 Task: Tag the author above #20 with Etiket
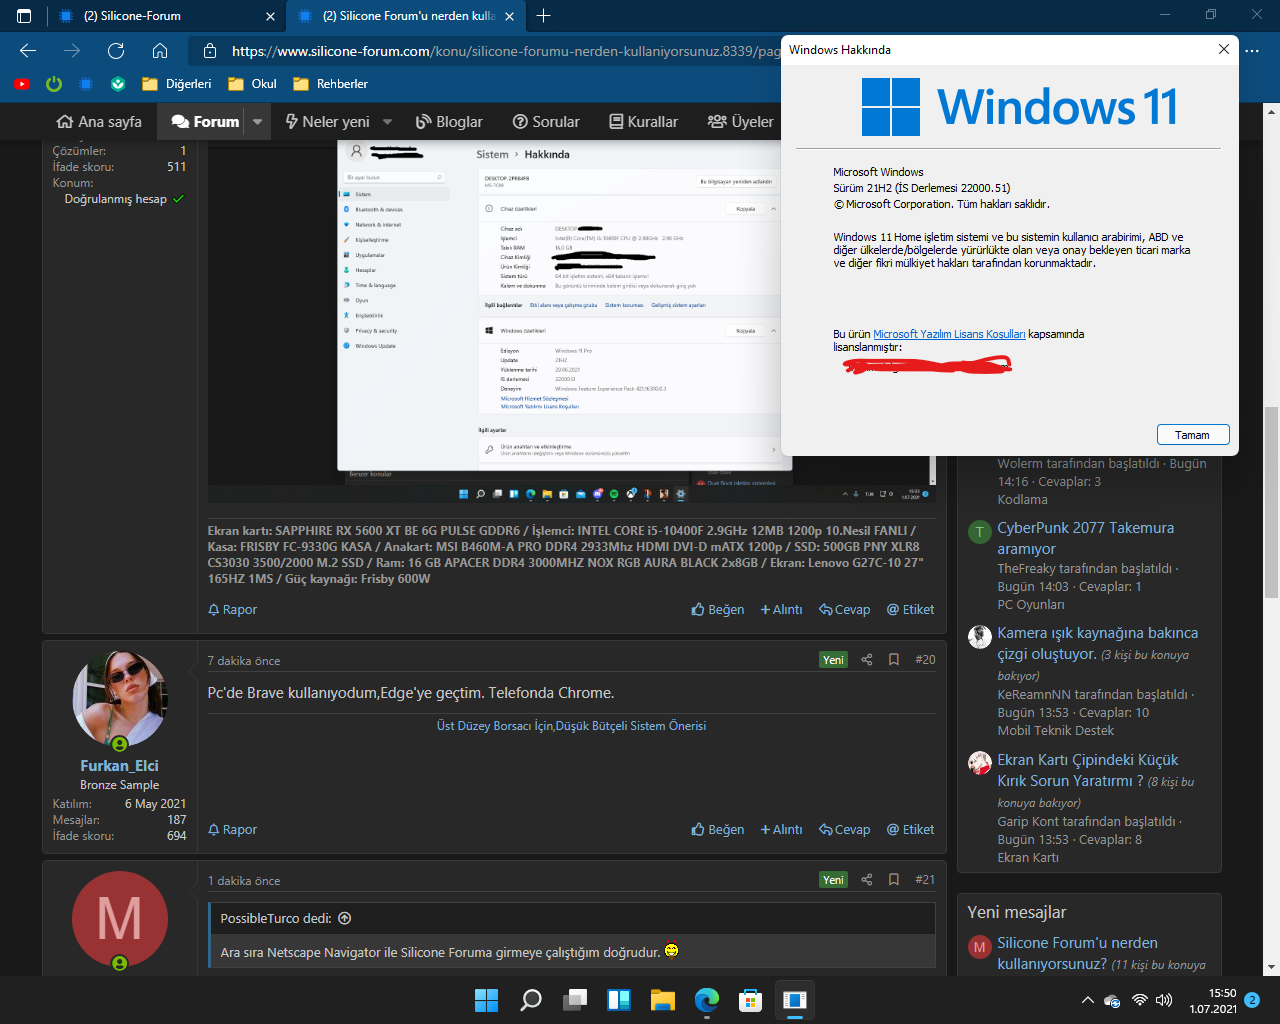(x=911, y=610)
